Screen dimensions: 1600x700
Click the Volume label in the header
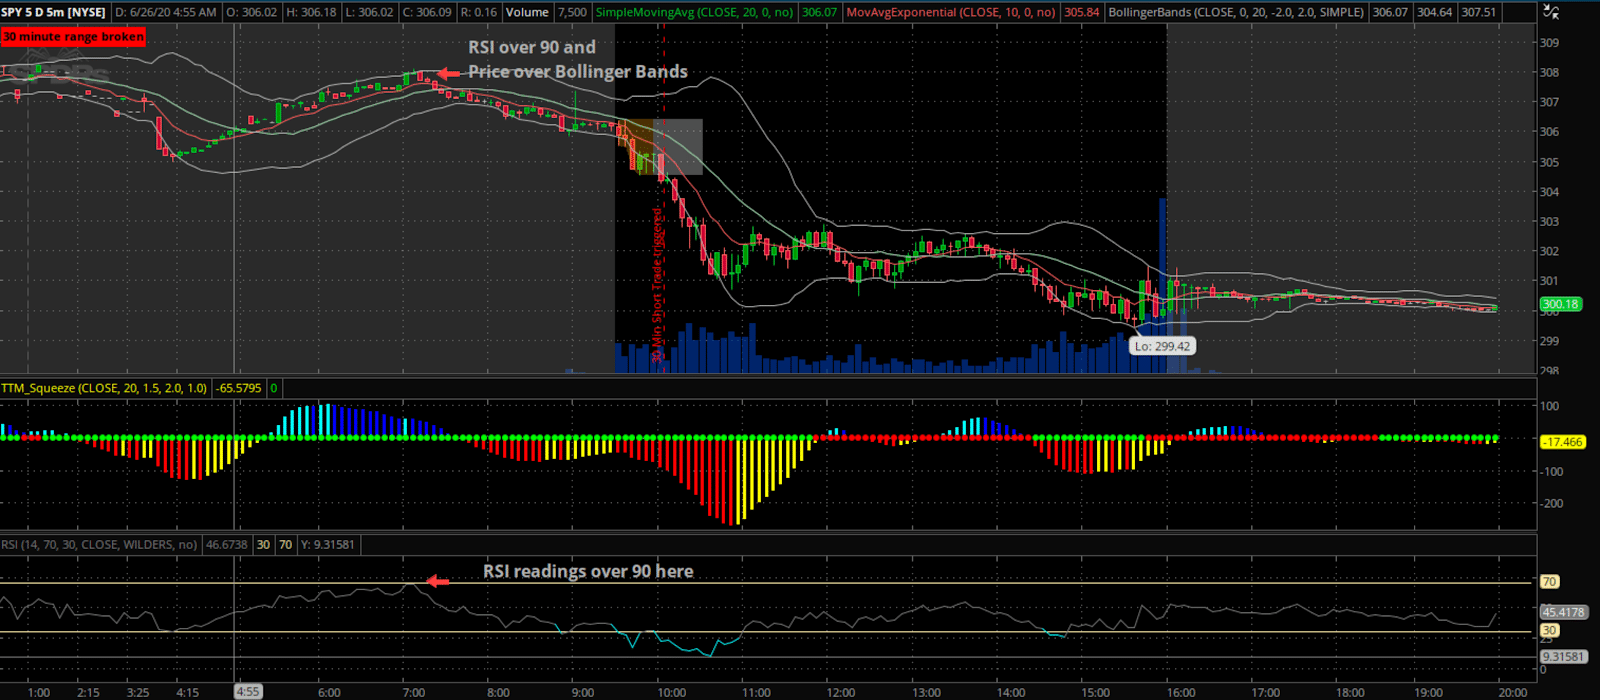click(527, 12)
